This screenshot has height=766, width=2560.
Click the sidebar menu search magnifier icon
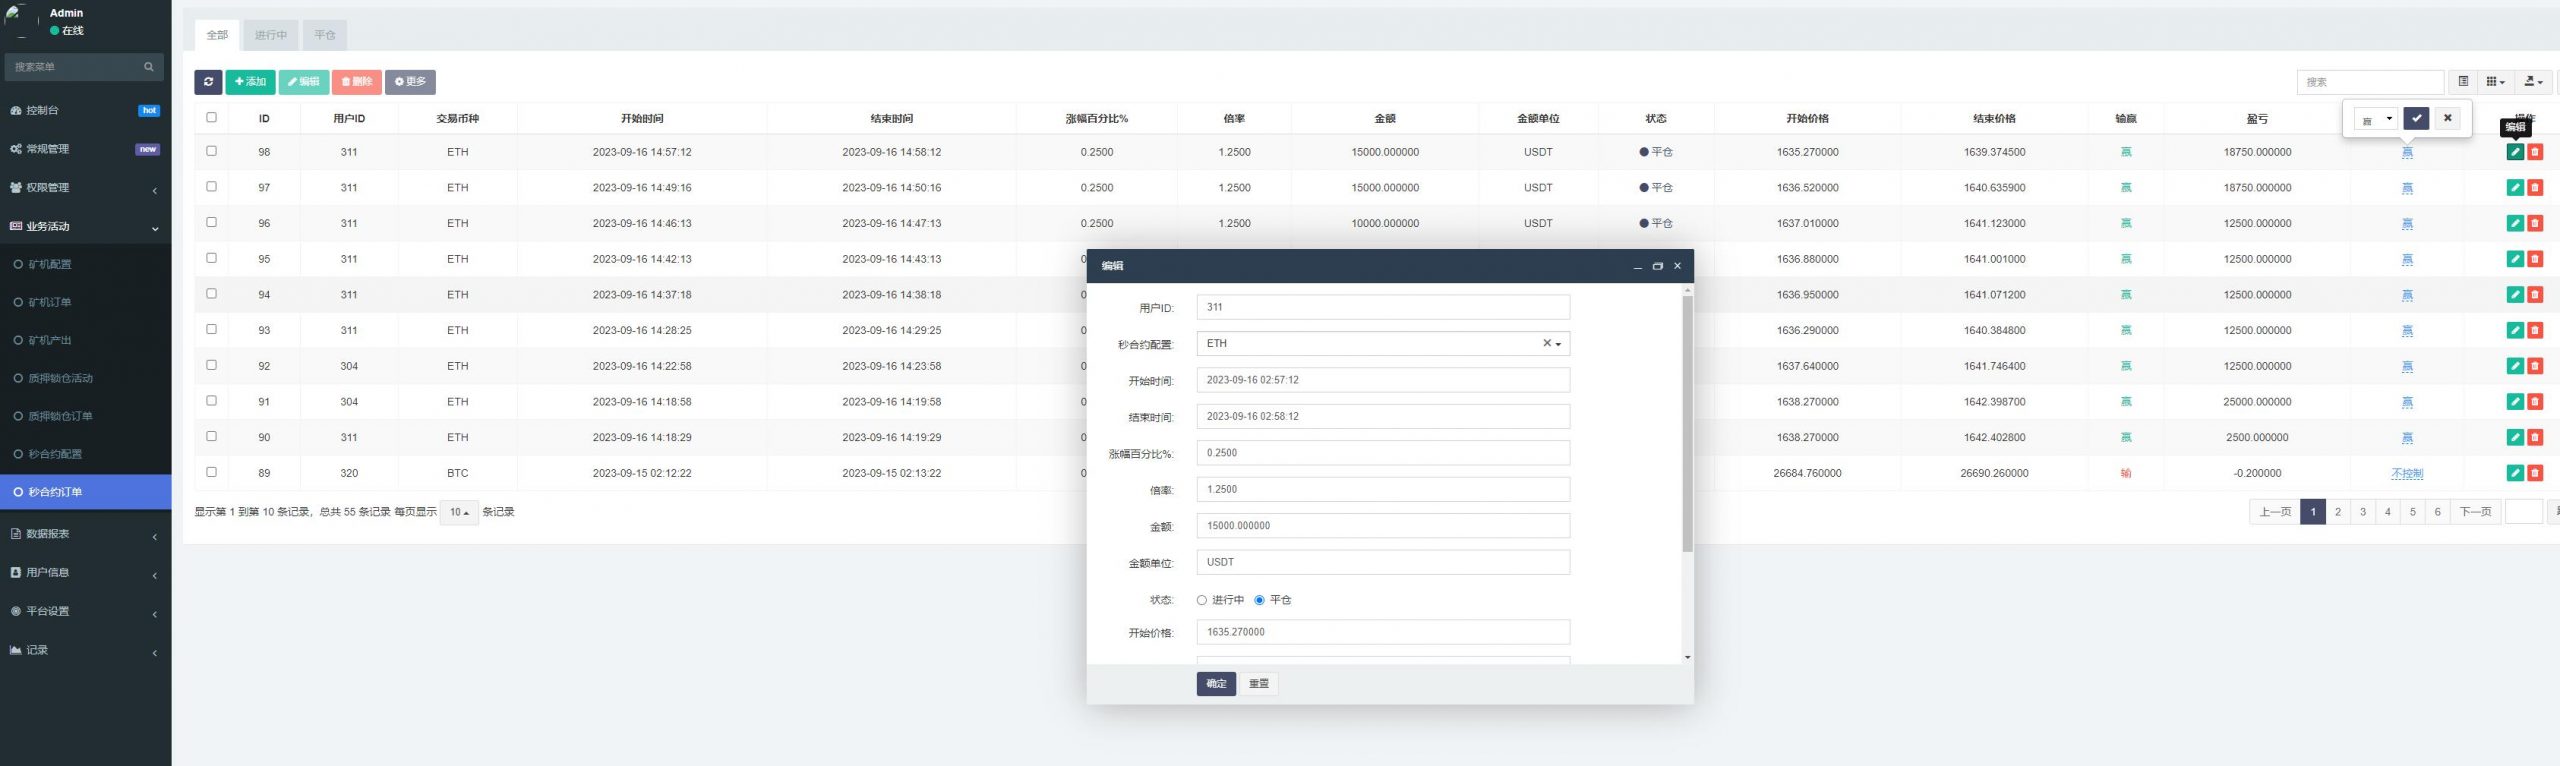[x=148, y=67]
